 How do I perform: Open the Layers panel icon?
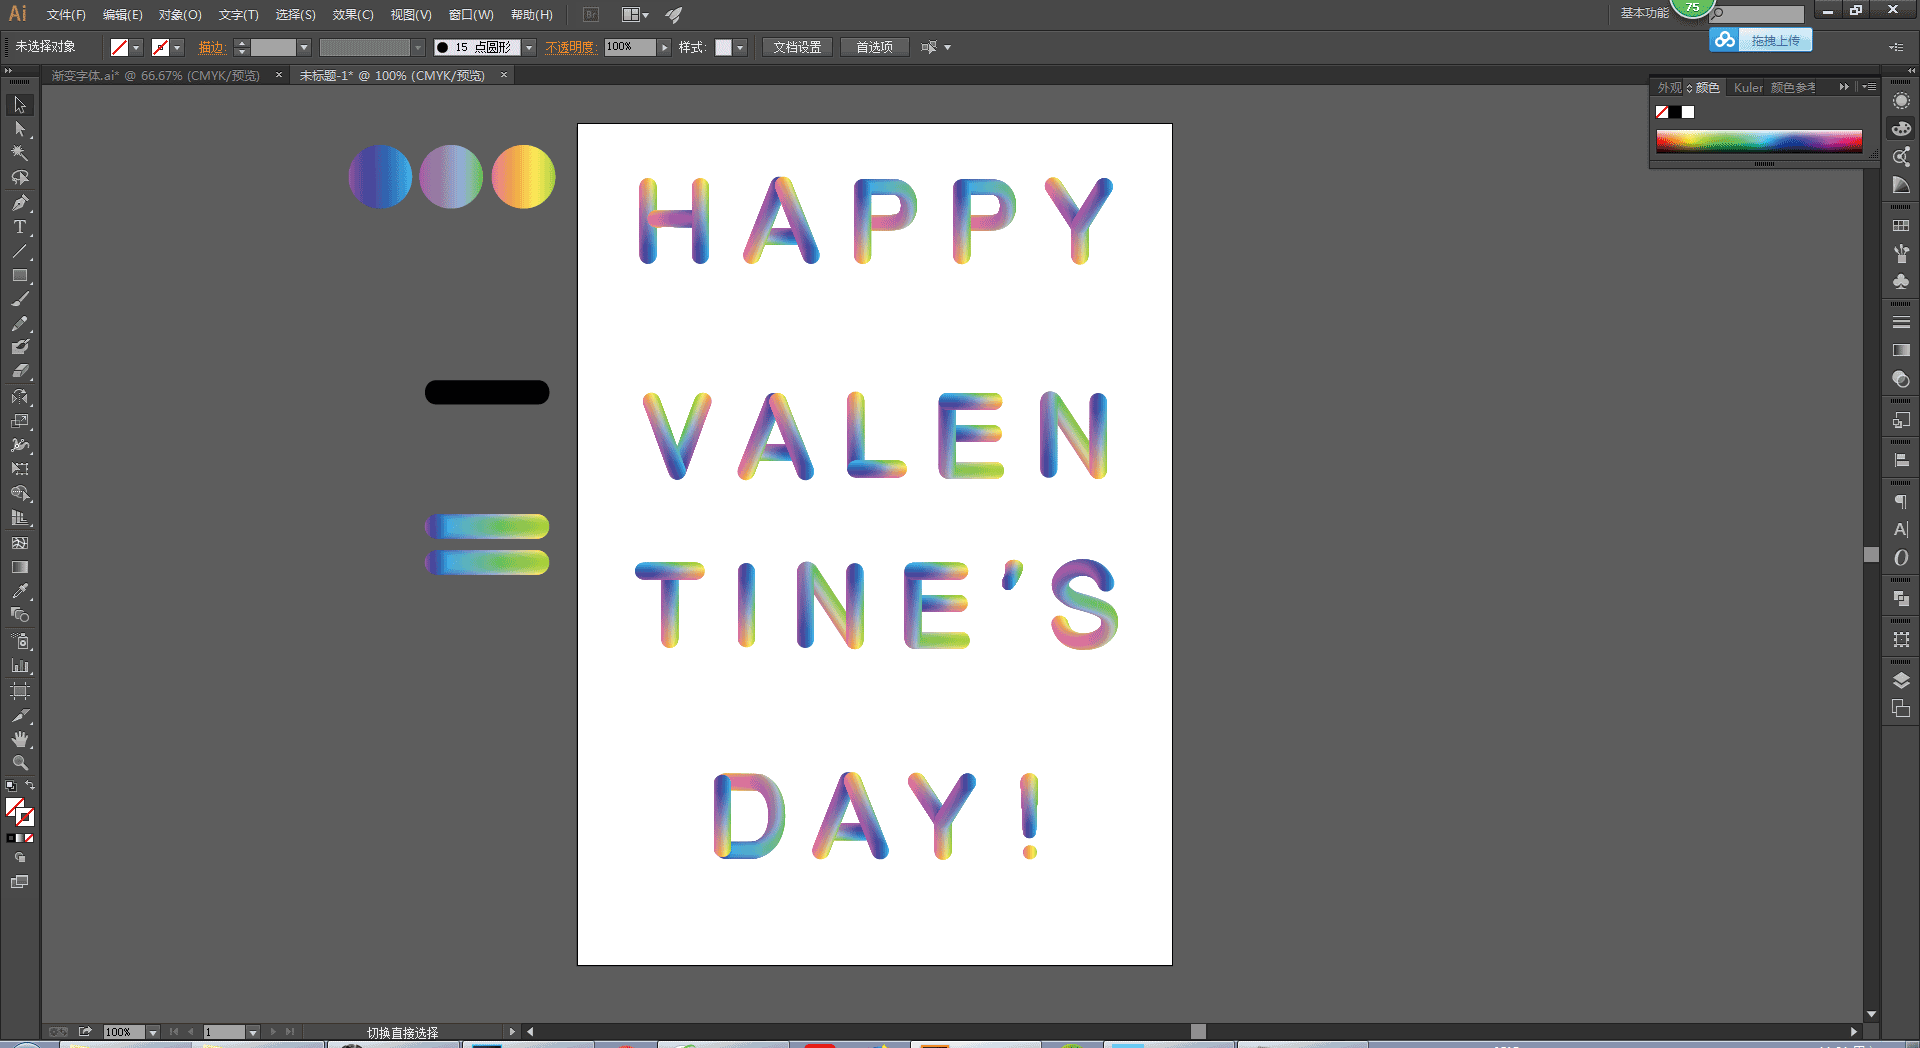pos(1901,681)
